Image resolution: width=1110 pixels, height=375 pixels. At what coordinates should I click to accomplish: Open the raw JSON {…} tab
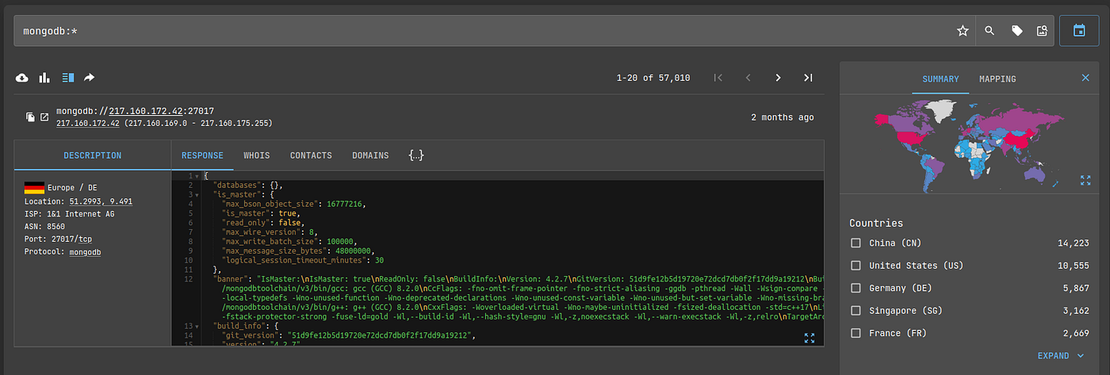coord(416,155)
